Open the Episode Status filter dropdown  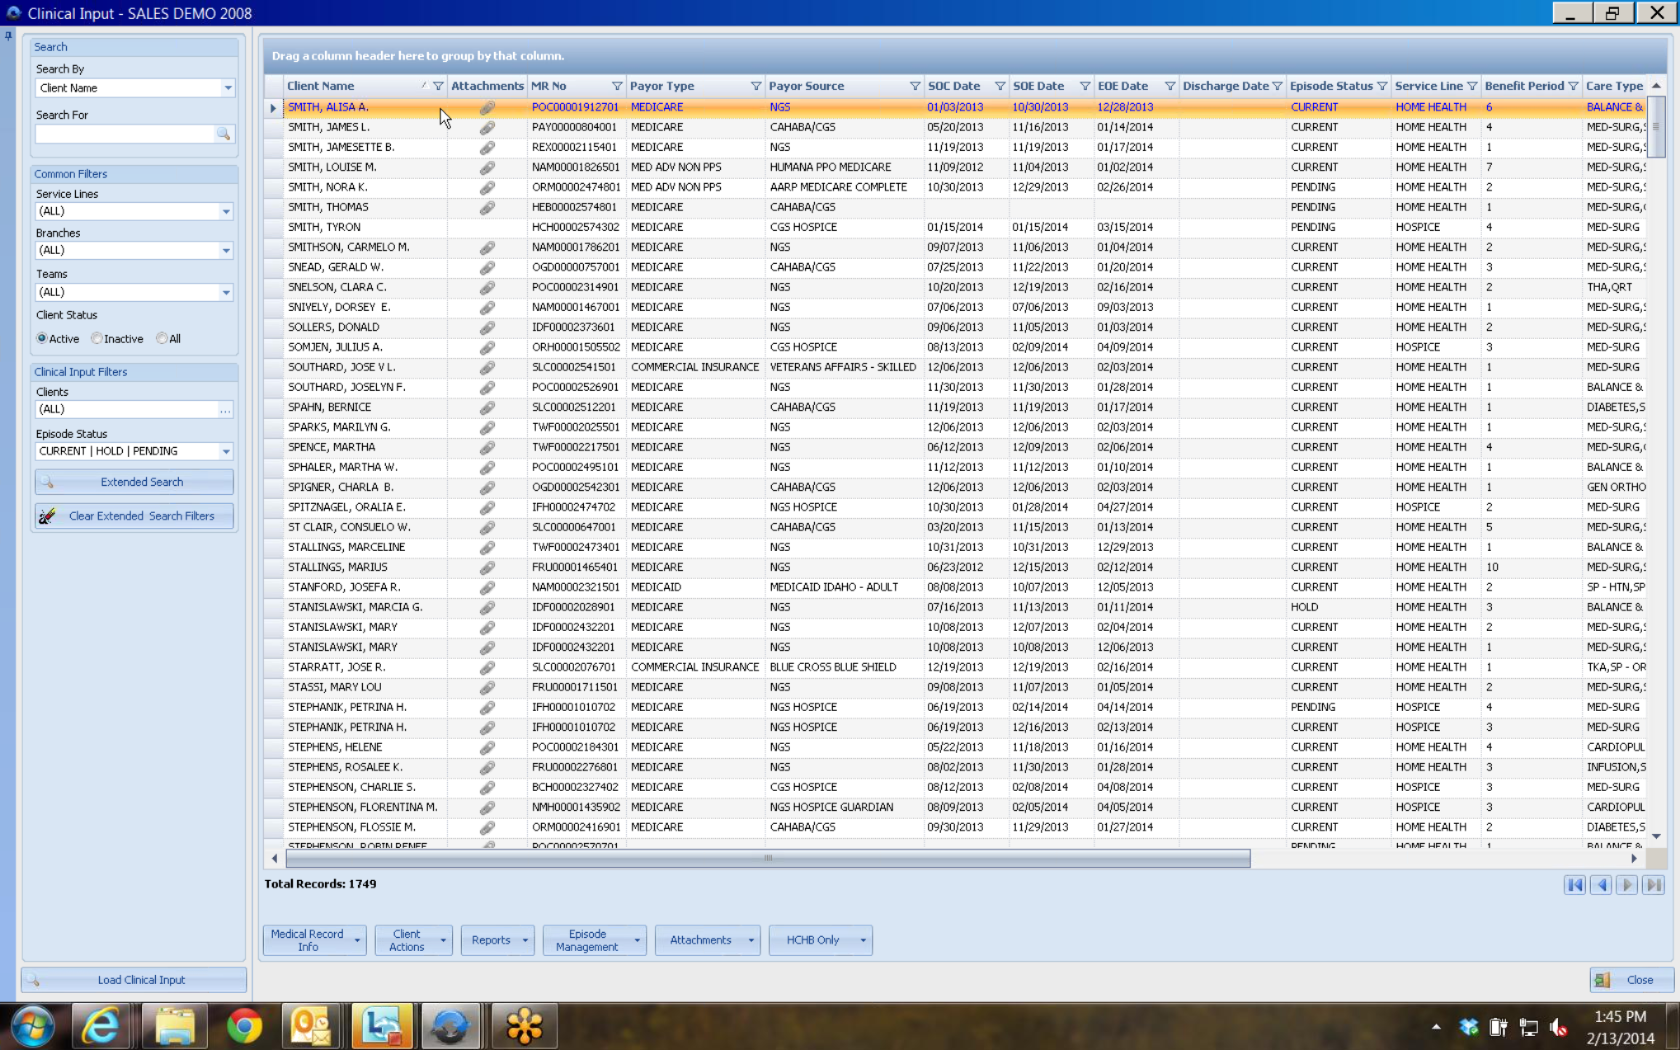click(226, 452)
